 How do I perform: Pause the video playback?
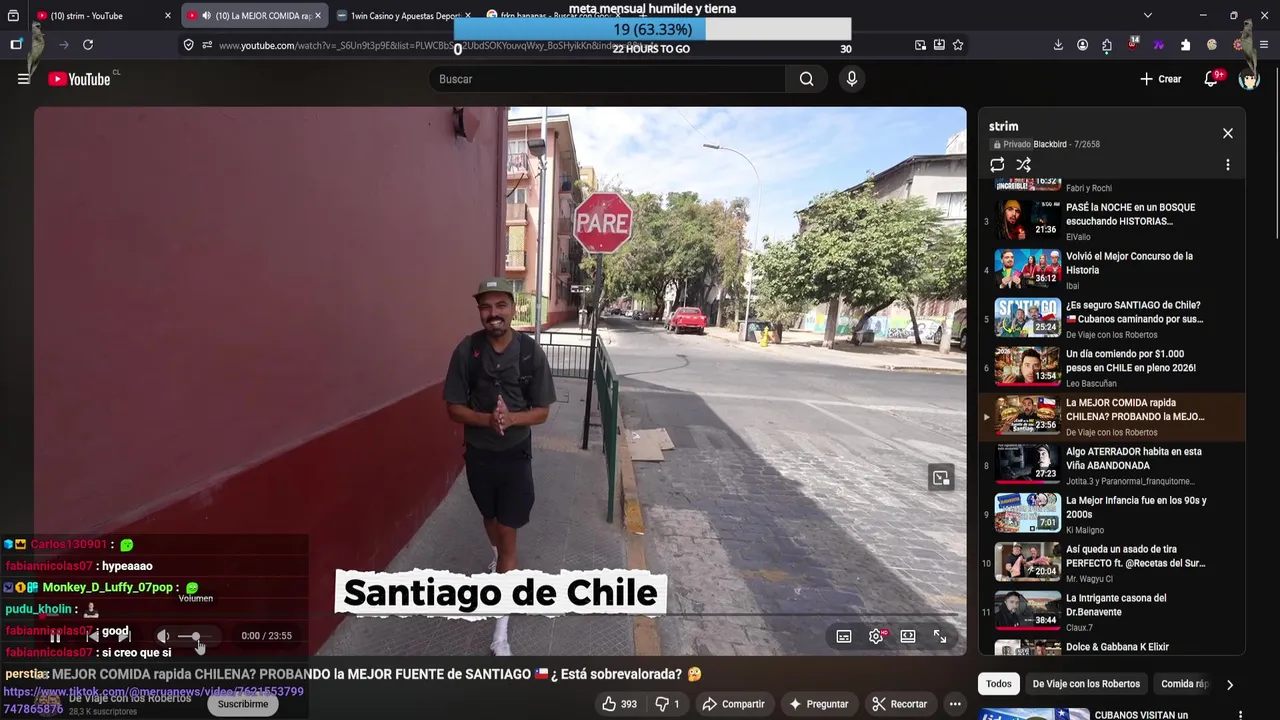click(55, 636)
